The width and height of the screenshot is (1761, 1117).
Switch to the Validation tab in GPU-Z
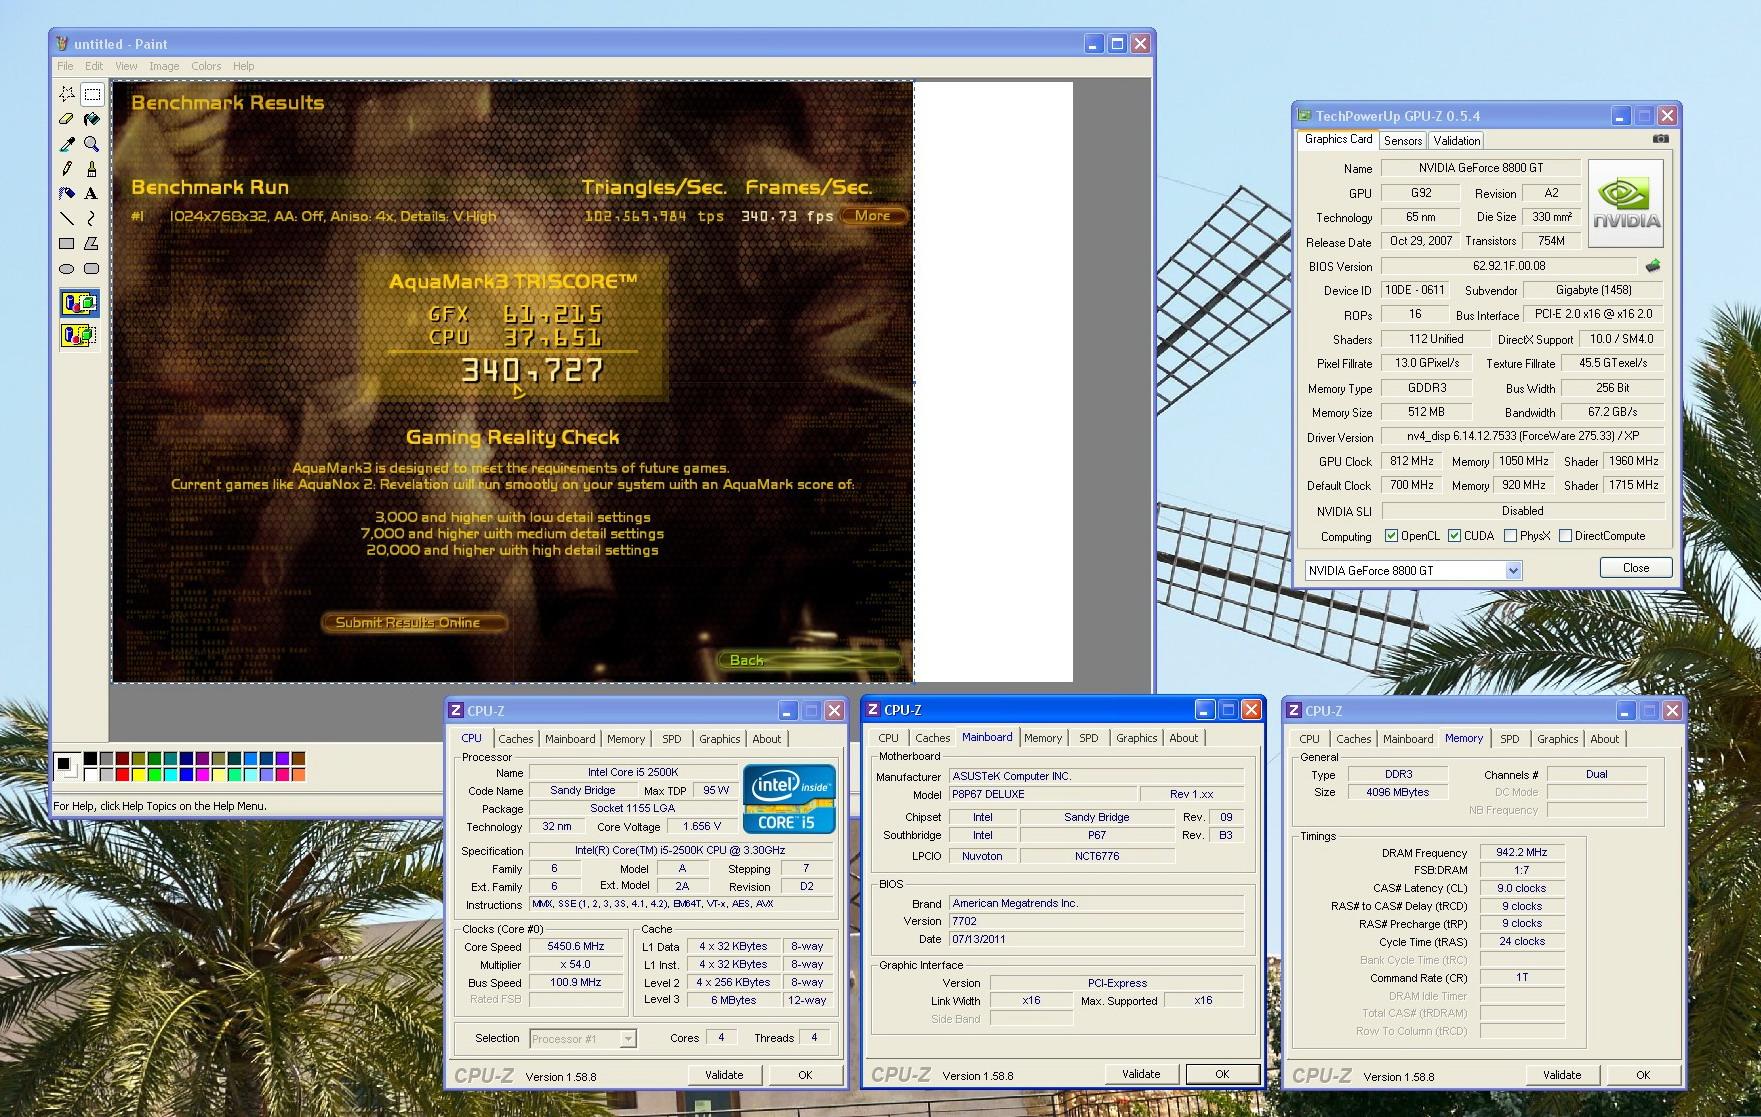1456,141
